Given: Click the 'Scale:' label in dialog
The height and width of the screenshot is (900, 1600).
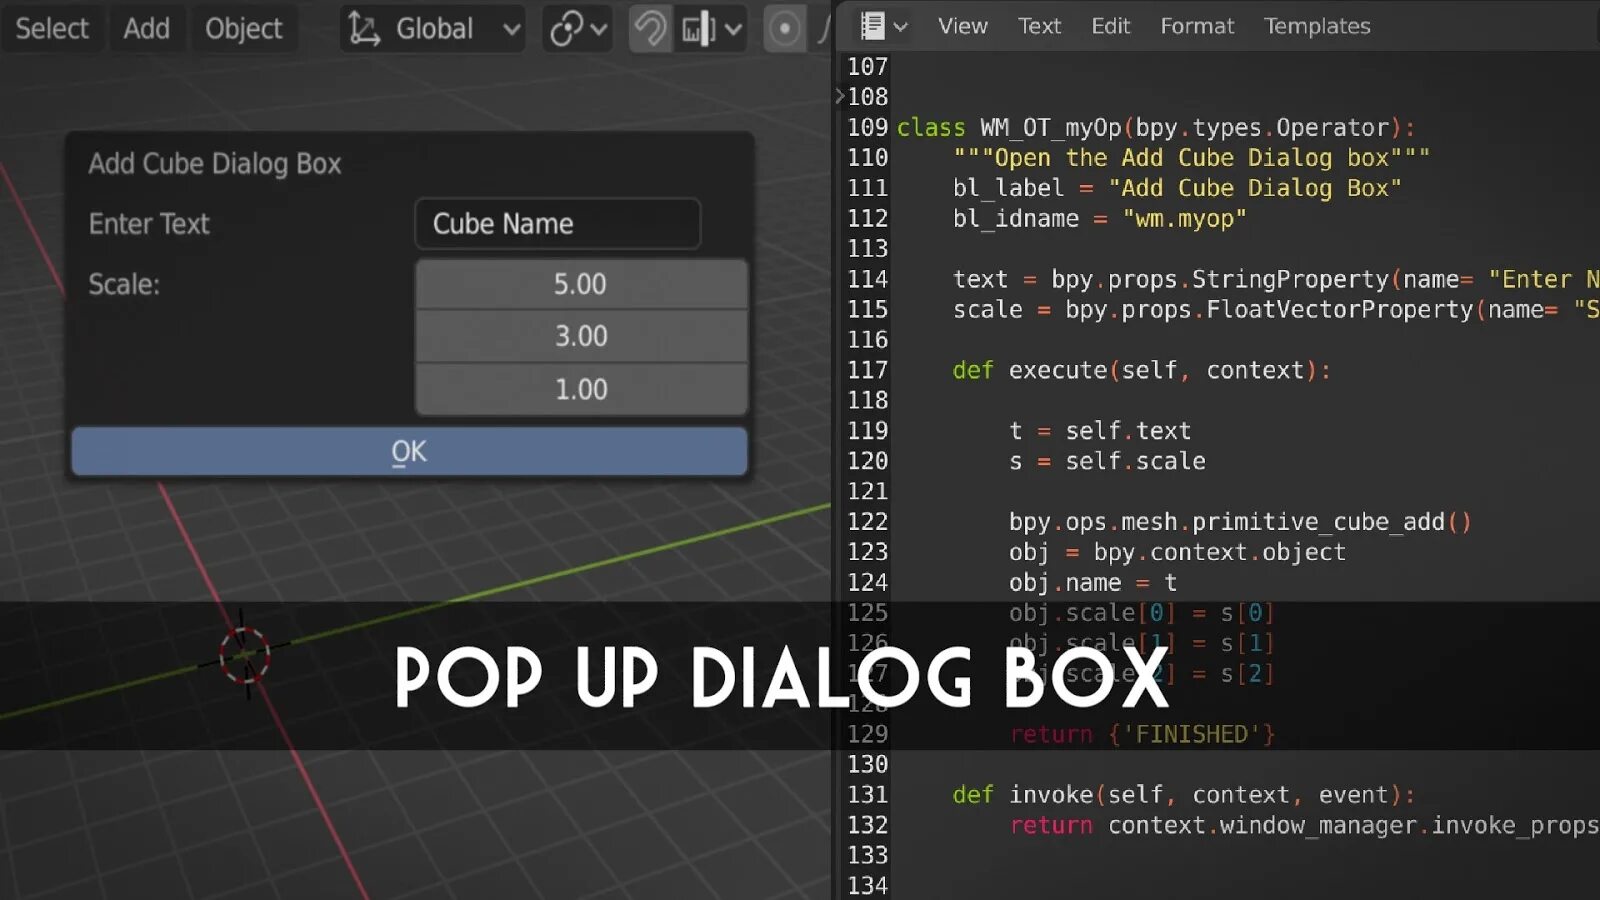Looking at the screenshot, I should [x=124, y=285].
